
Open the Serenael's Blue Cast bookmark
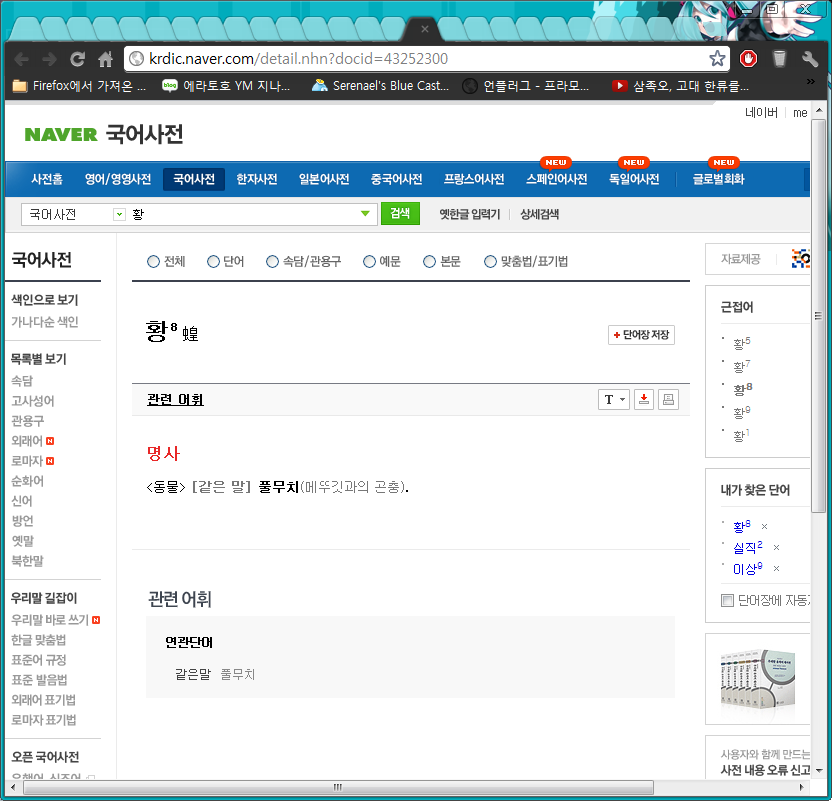380,85
